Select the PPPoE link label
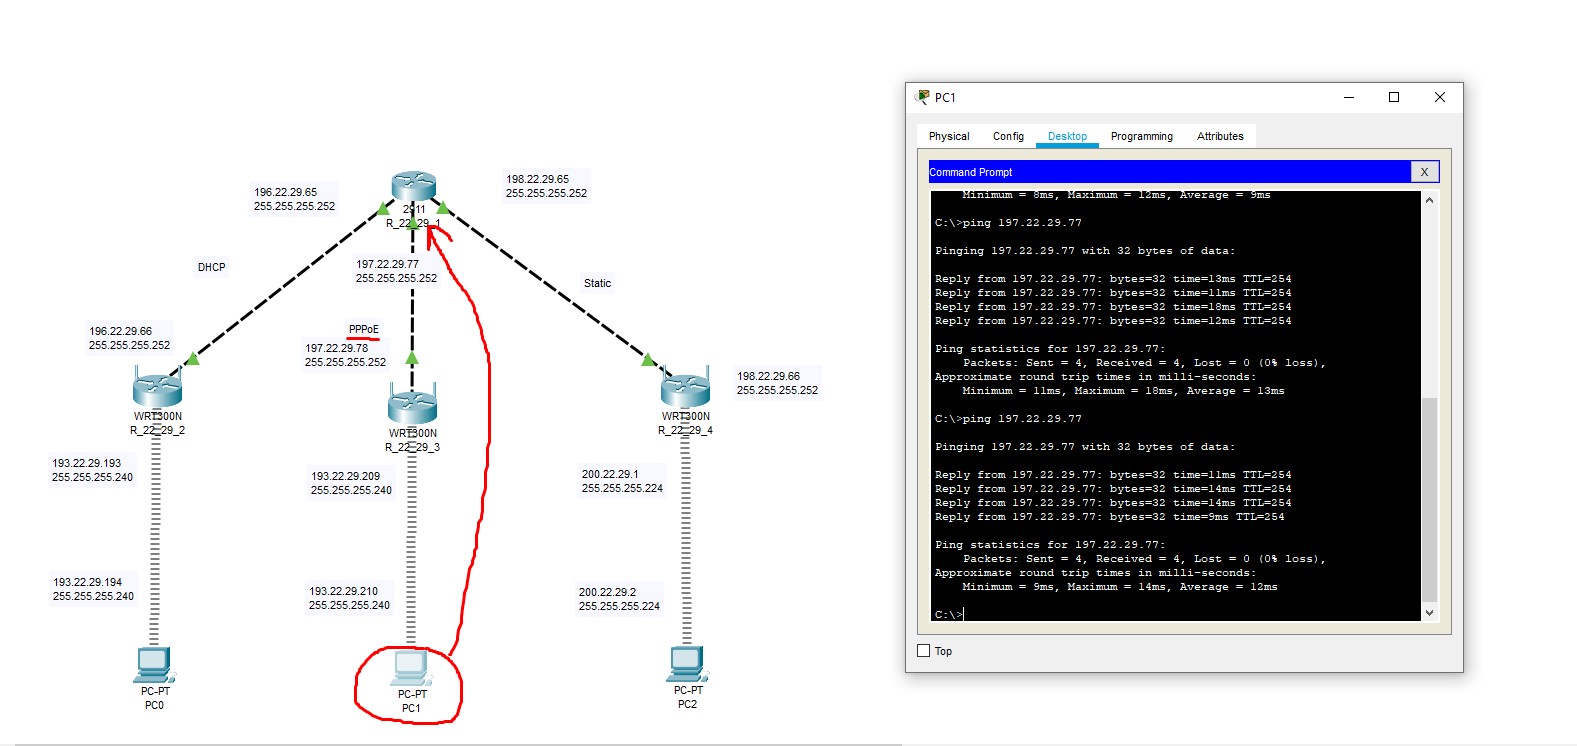The height and width of the screenshot is (746, 1577). [x=363, y=329]
